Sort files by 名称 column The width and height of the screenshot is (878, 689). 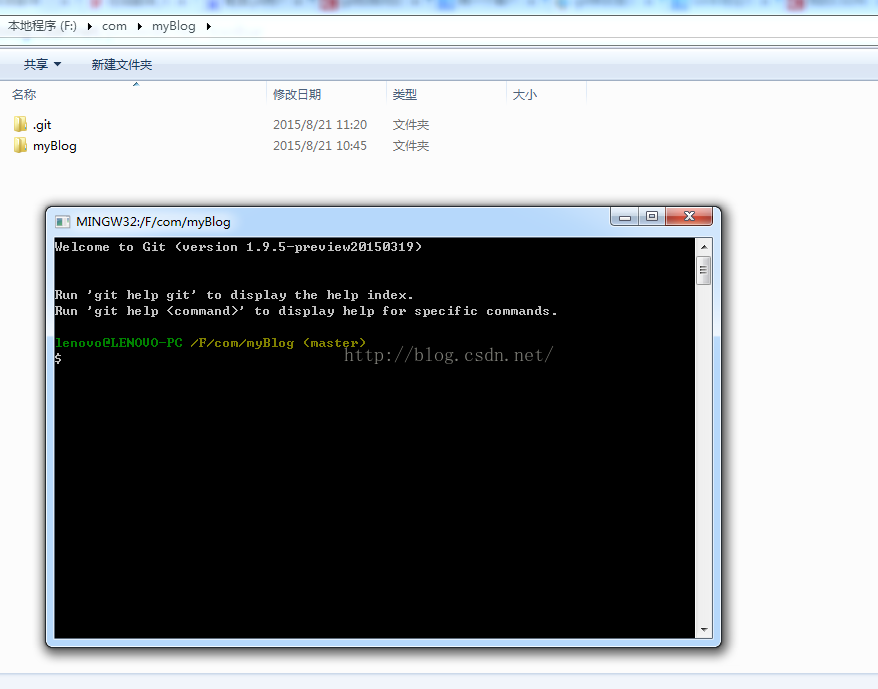[24, 95]
